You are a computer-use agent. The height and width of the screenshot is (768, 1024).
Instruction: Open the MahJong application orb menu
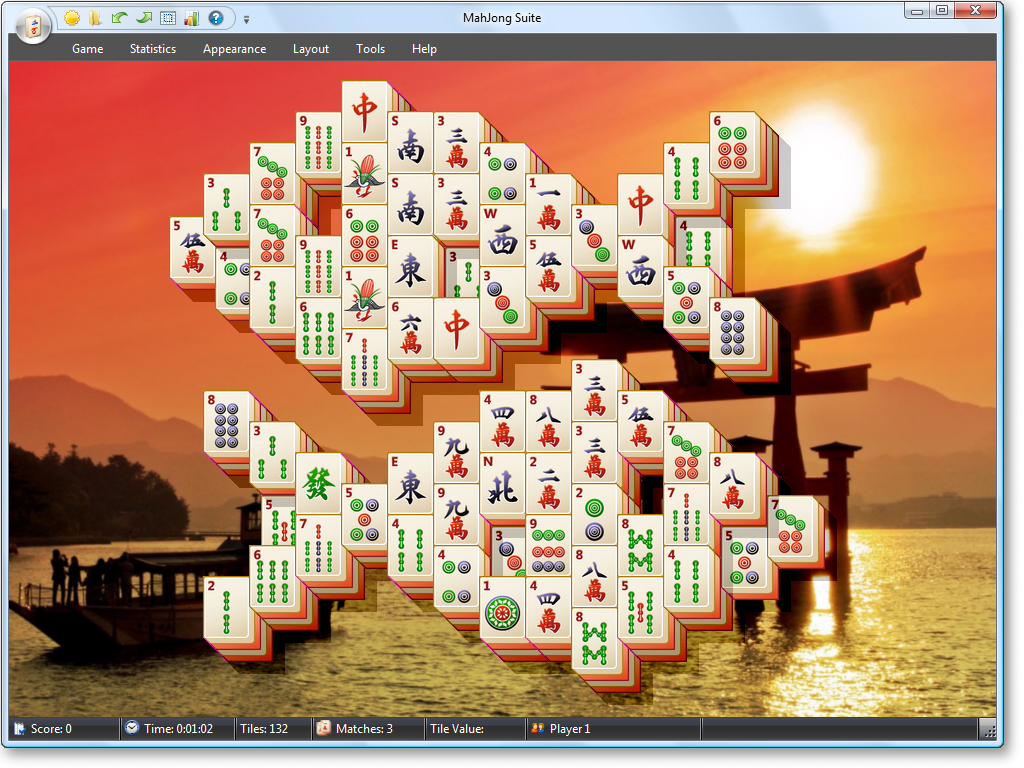coord(33,27)
